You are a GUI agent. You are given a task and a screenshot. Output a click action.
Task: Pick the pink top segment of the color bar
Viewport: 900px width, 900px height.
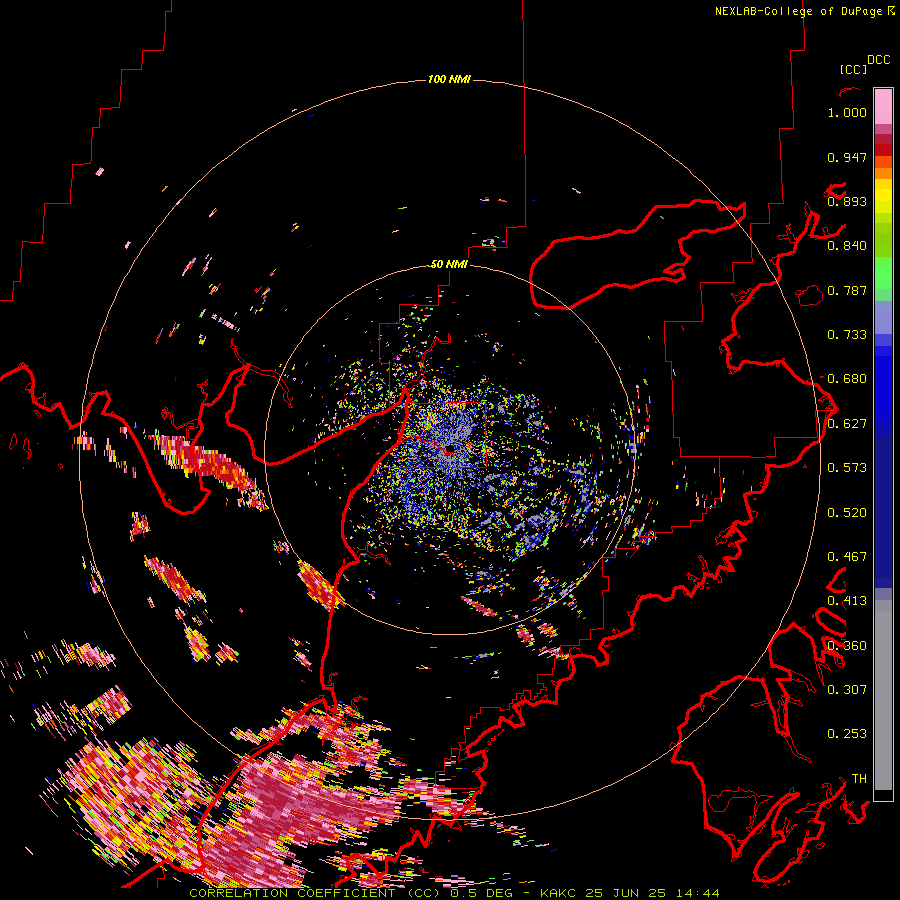click(x=883, y=106)
